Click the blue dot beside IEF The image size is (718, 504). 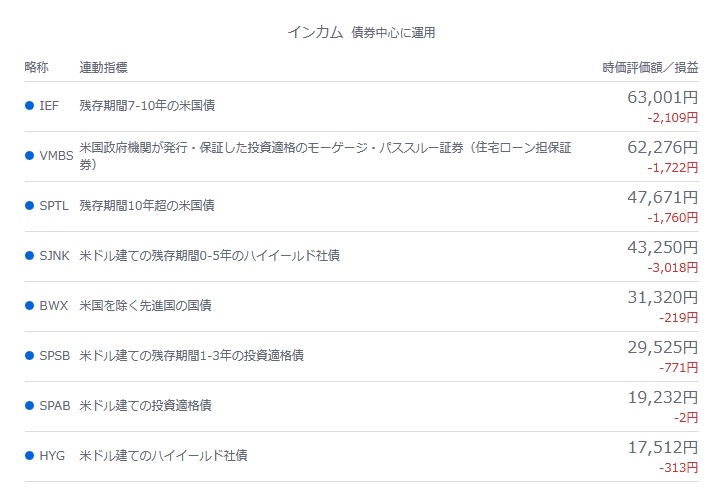tap(30, 106)
